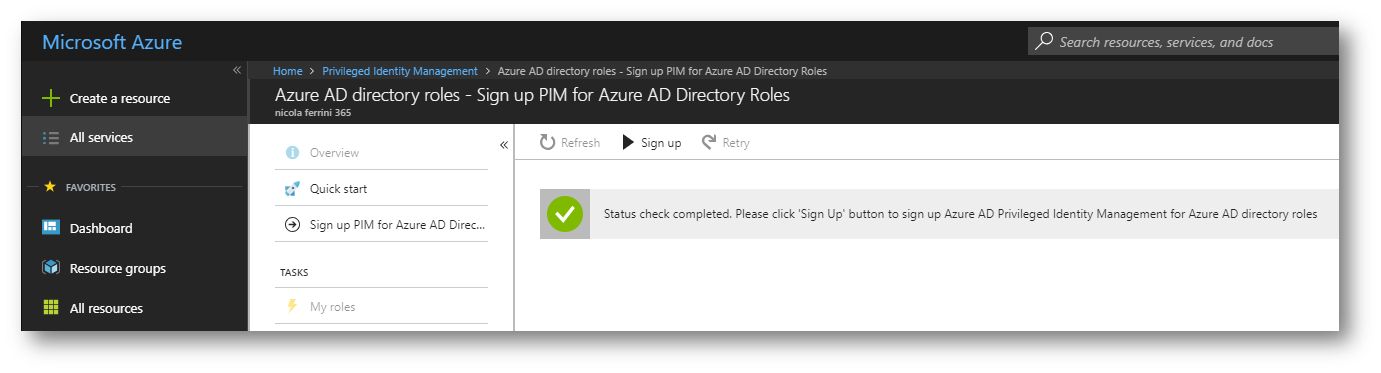Open Create a resource

click(x=134, y=98)
